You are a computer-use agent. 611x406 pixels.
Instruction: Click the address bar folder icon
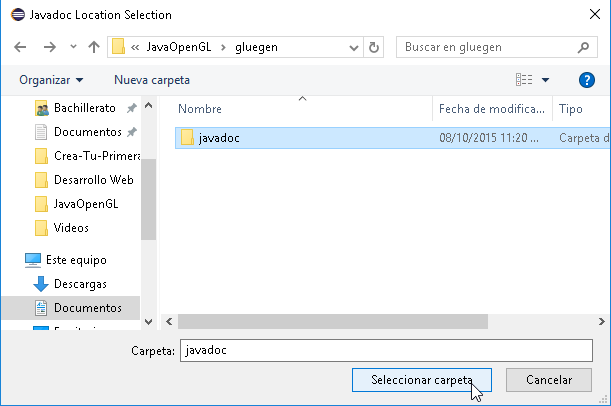click(x=118, y=47)
